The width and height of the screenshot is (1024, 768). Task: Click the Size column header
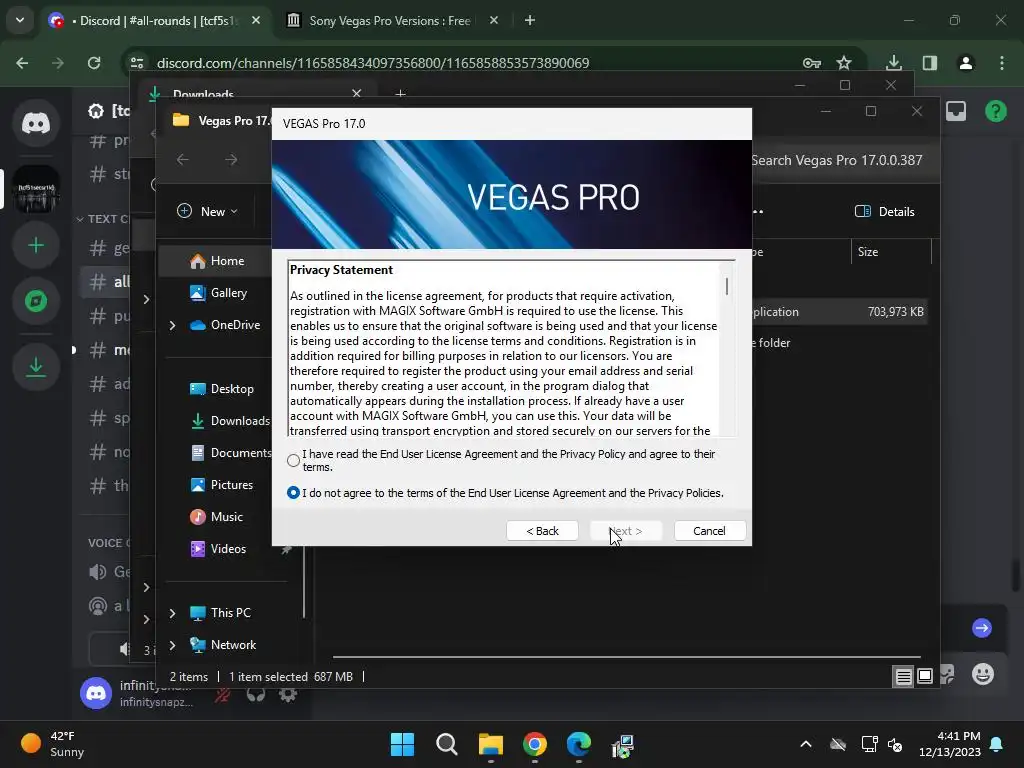pyautogui.click(x=891, y=251)
